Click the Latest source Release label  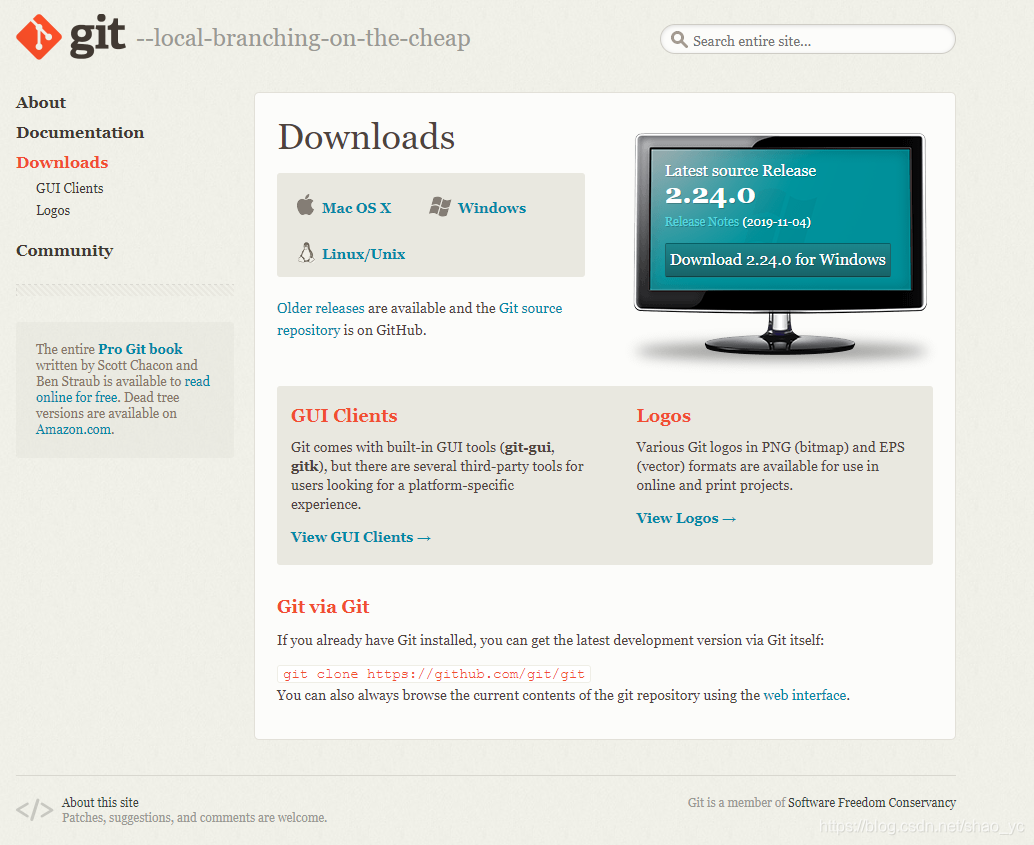click(x=740, y=171)
